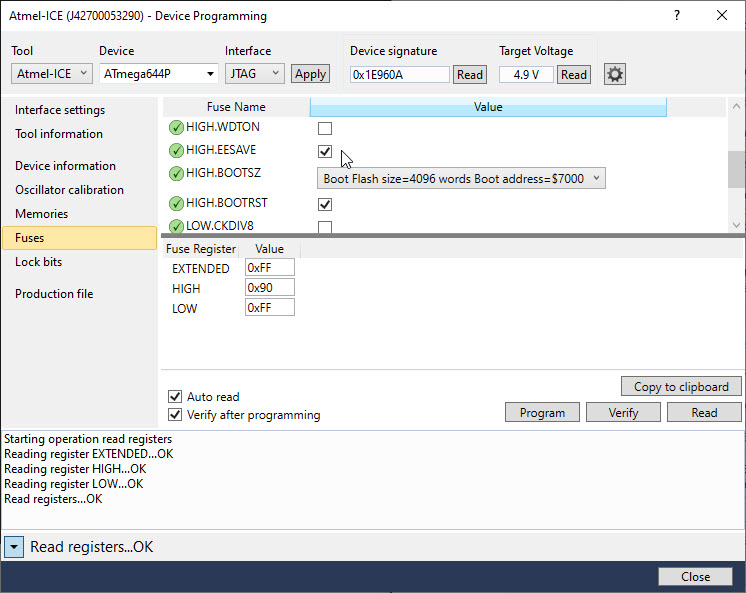Click the green status icon beside LOW.CKDIV8
The width and height of the screenshot is (746, 593).
tap(176, 226)
